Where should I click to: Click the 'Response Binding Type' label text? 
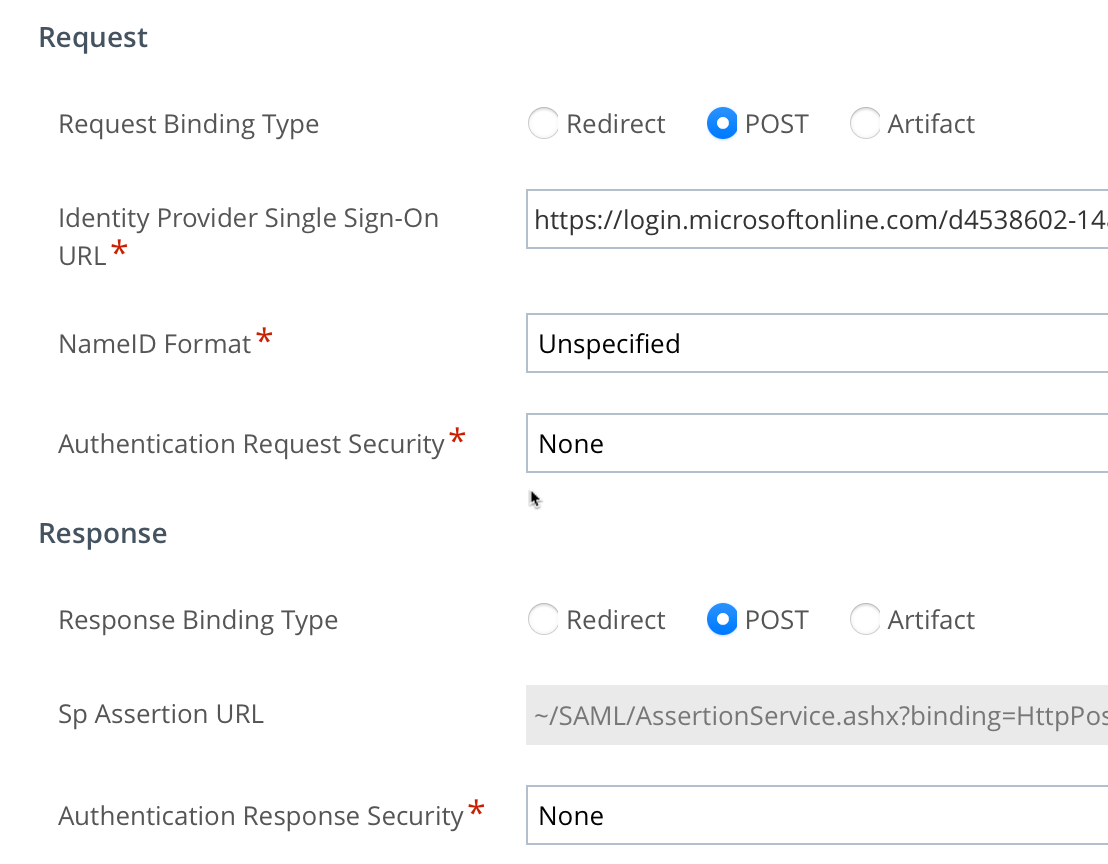tap(198, 621)
